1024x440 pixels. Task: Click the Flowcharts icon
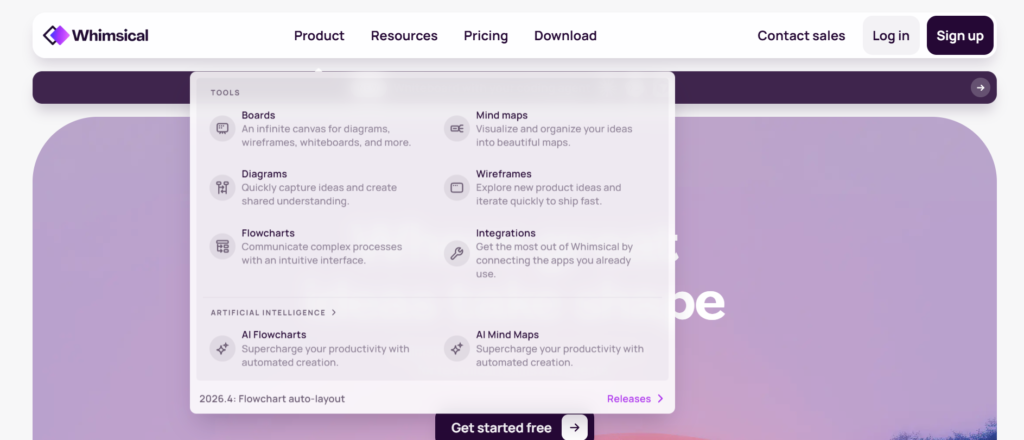222,246
